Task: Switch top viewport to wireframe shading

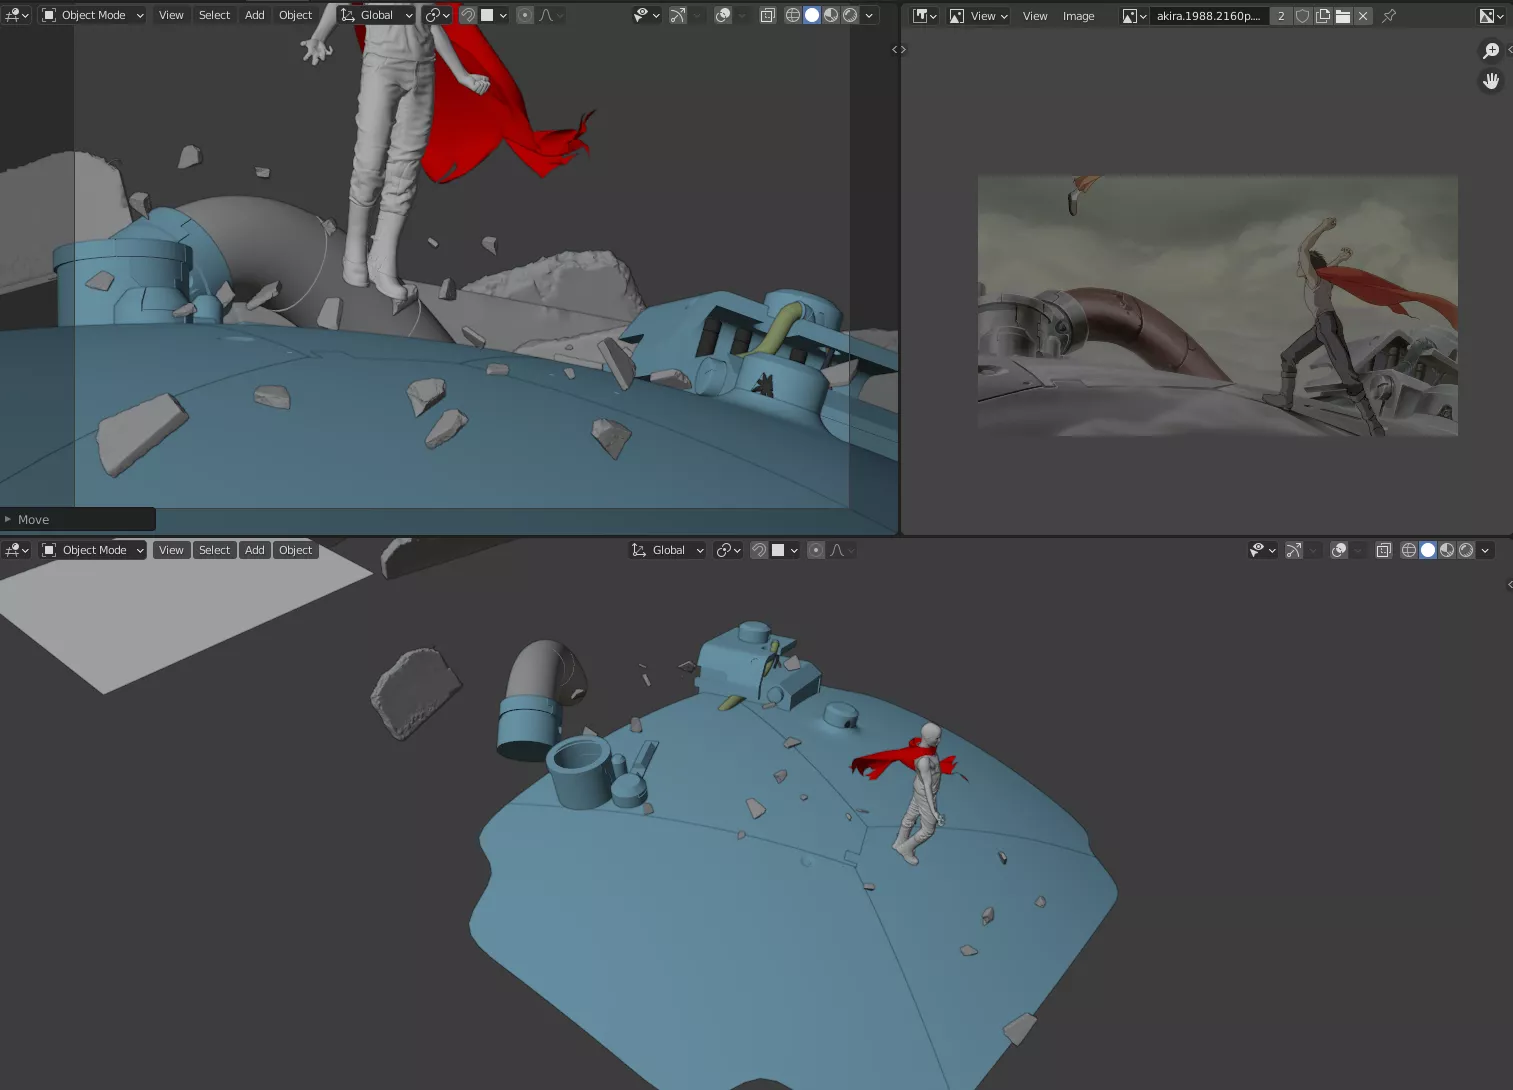Action: tap(793, 15)
